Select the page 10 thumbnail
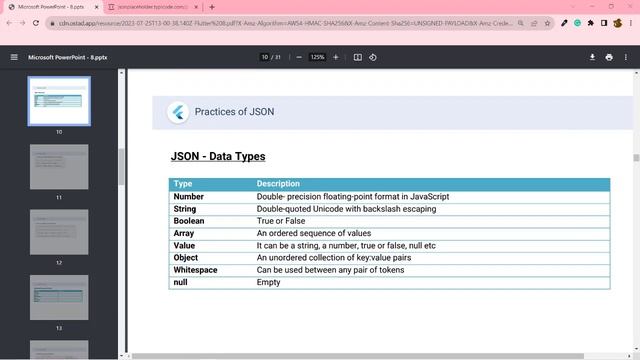The width and height of the screenshot is (640, 360). click(59, 101)
